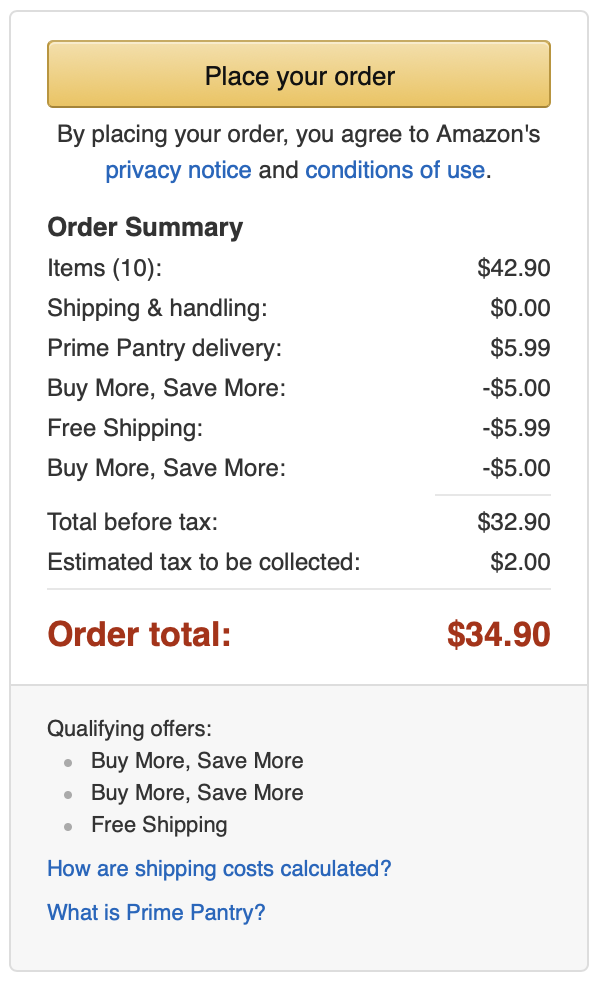Open the conditions of use link
Viewport: 604px width, 986px height.
[x=395, y=170]
